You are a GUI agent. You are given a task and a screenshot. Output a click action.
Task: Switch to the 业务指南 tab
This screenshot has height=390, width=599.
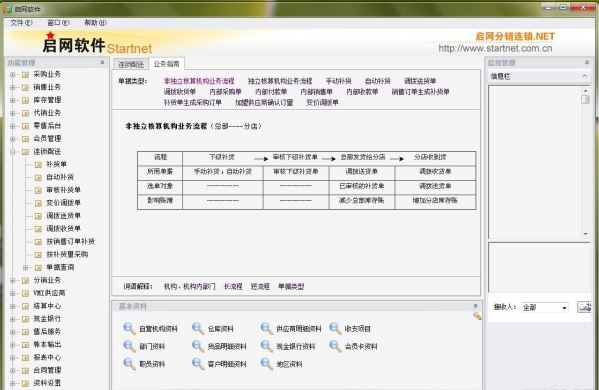[x=167, y=63]
